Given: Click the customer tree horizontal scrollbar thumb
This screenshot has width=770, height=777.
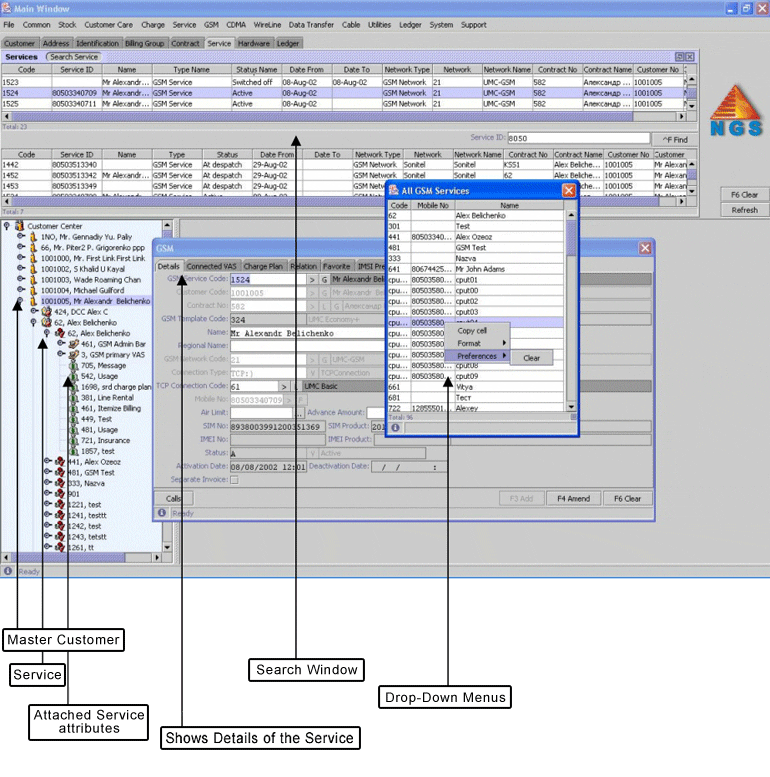Looking at the screenshot, I should 68,557.
